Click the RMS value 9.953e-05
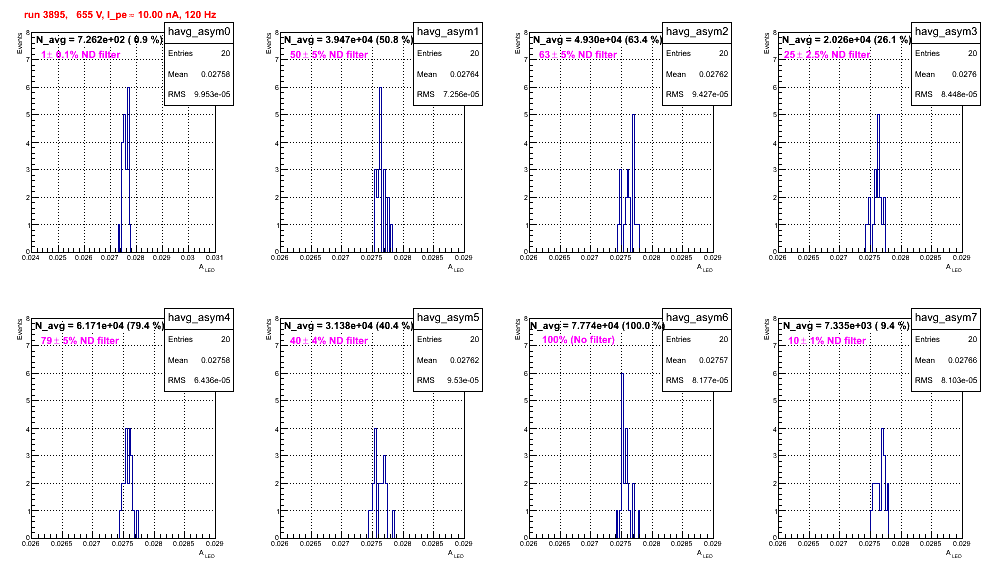 (x=212, y=94)
